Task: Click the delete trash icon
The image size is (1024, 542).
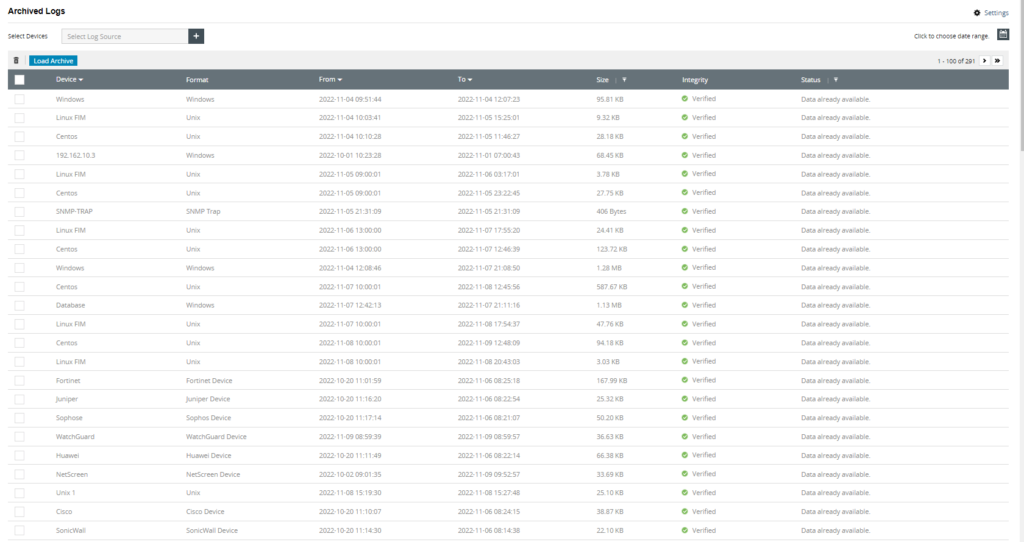Action: [x=16, y=61]
